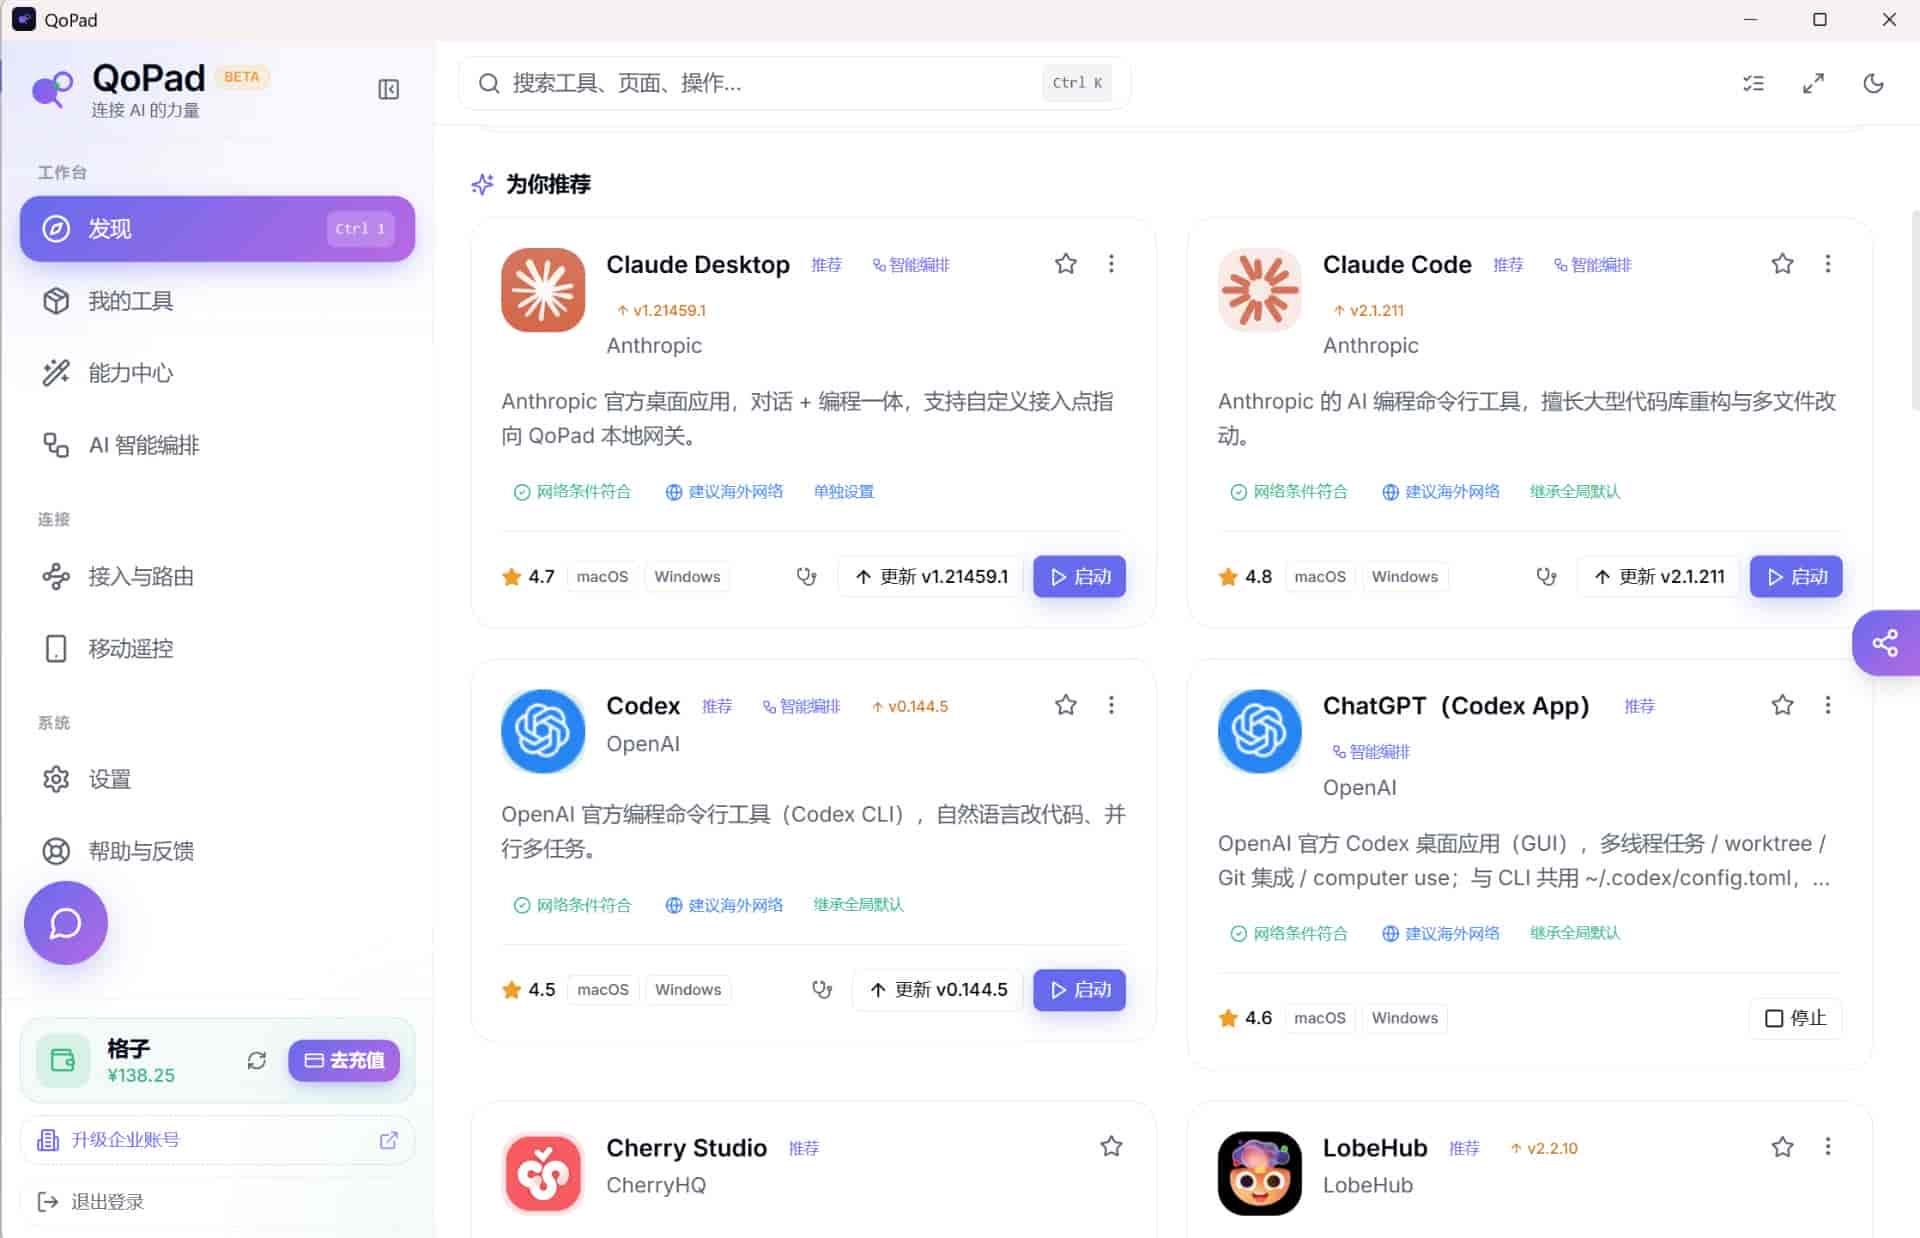Open 帮助与反馈 in the sidebar
Viewport: 1920px width, 1238px height.
click(x=217, y=851)
